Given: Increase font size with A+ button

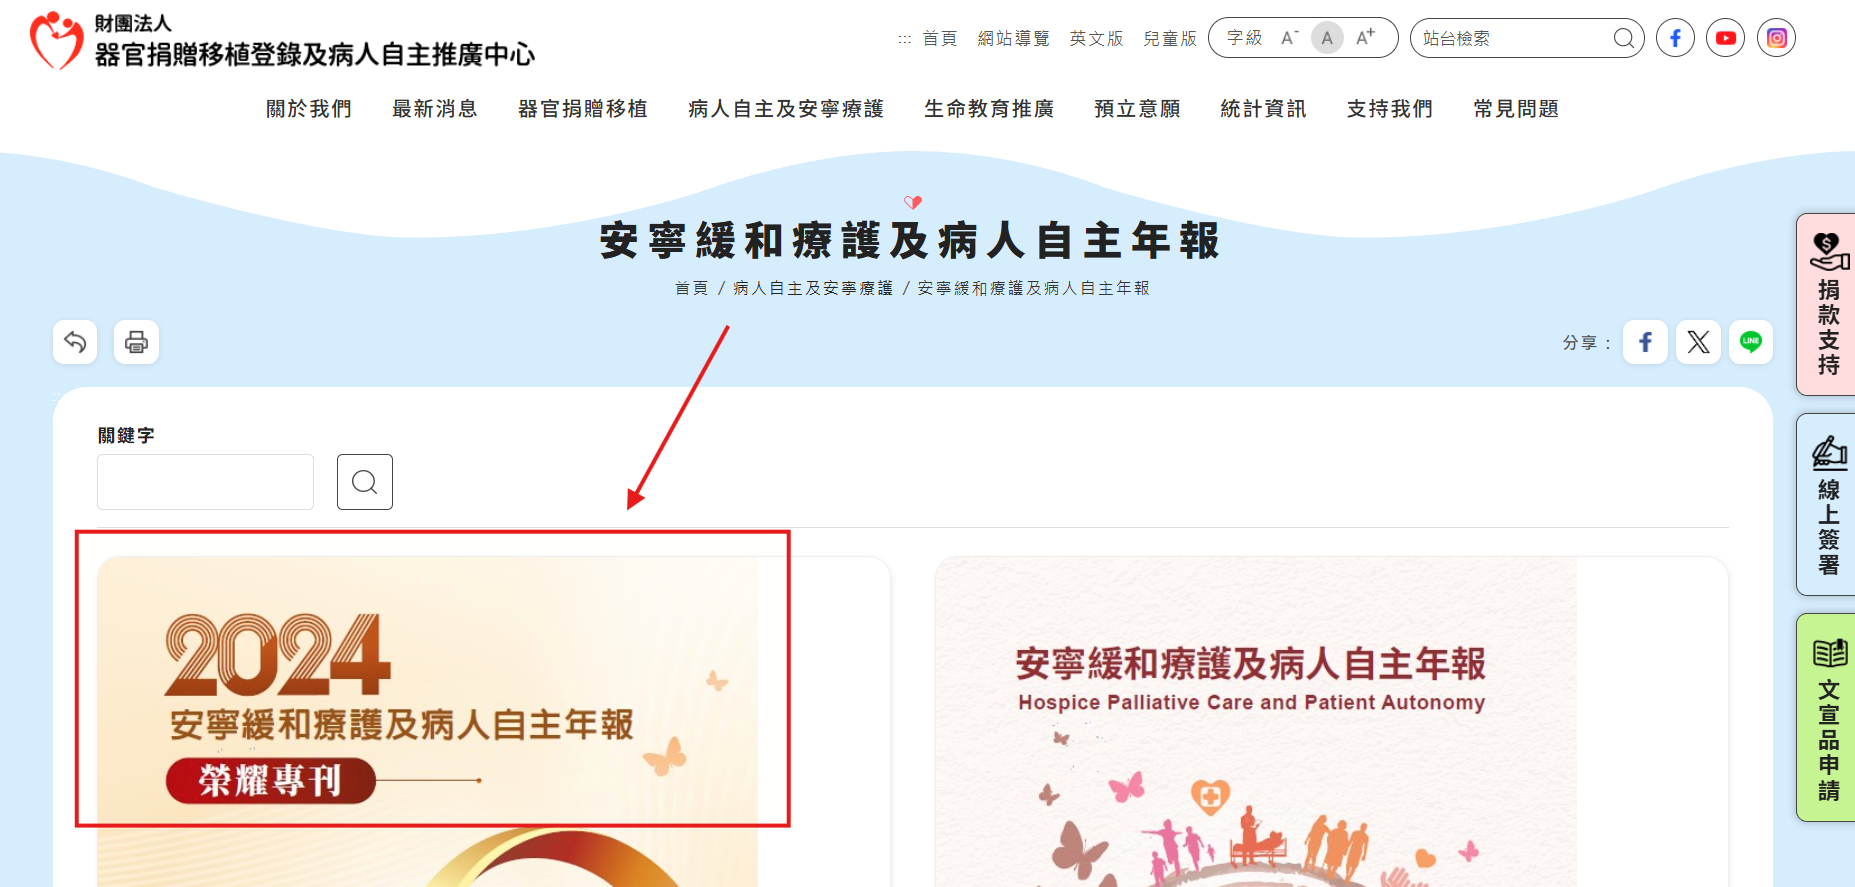Looking at the screenshot, I should [1365, 38].
